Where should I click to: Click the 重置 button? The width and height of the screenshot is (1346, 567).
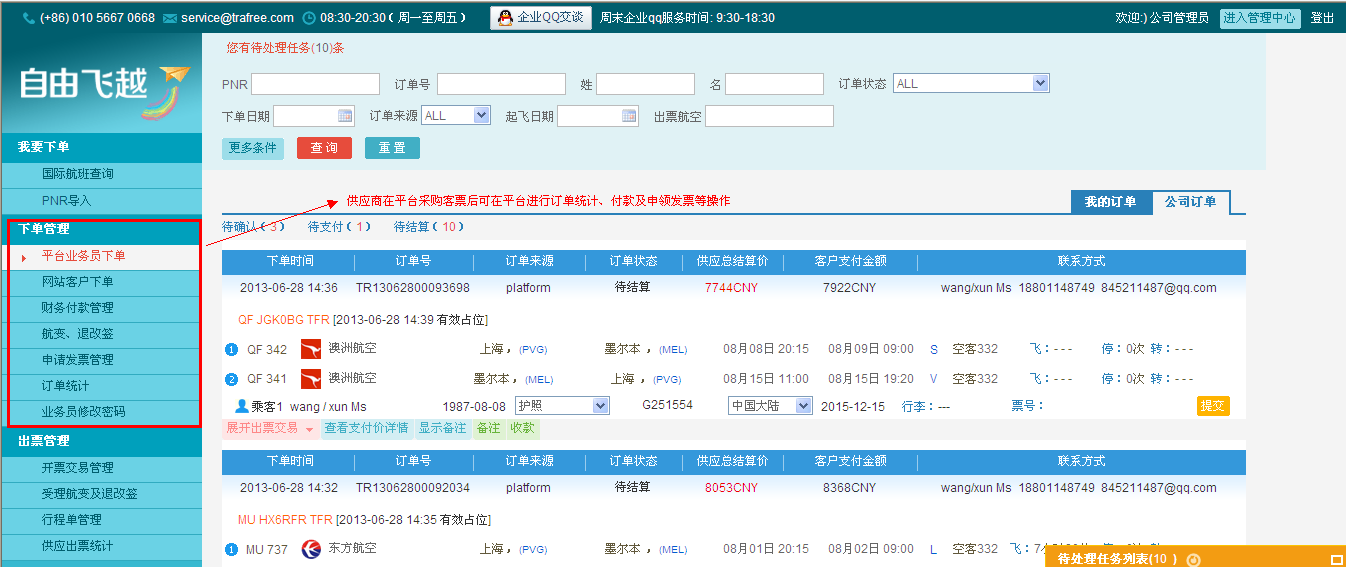(x=392, y=148)
